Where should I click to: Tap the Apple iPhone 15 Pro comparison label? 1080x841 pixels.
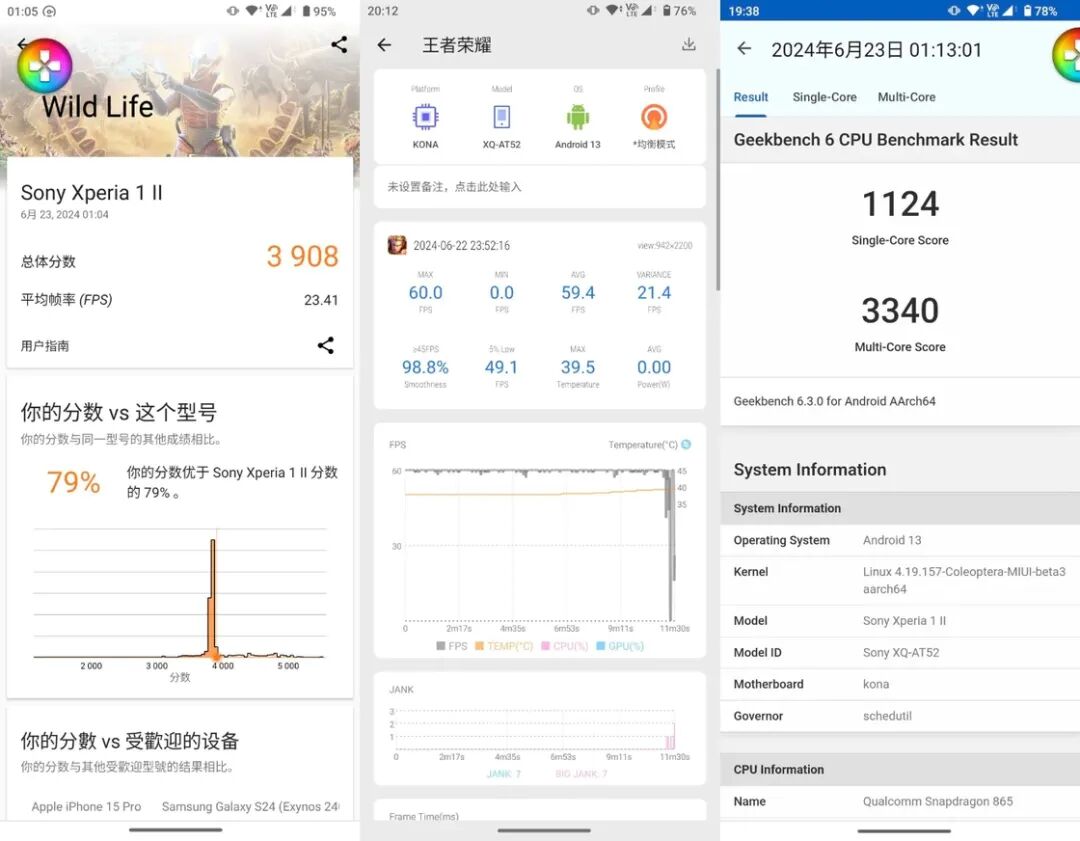(86, 807)
